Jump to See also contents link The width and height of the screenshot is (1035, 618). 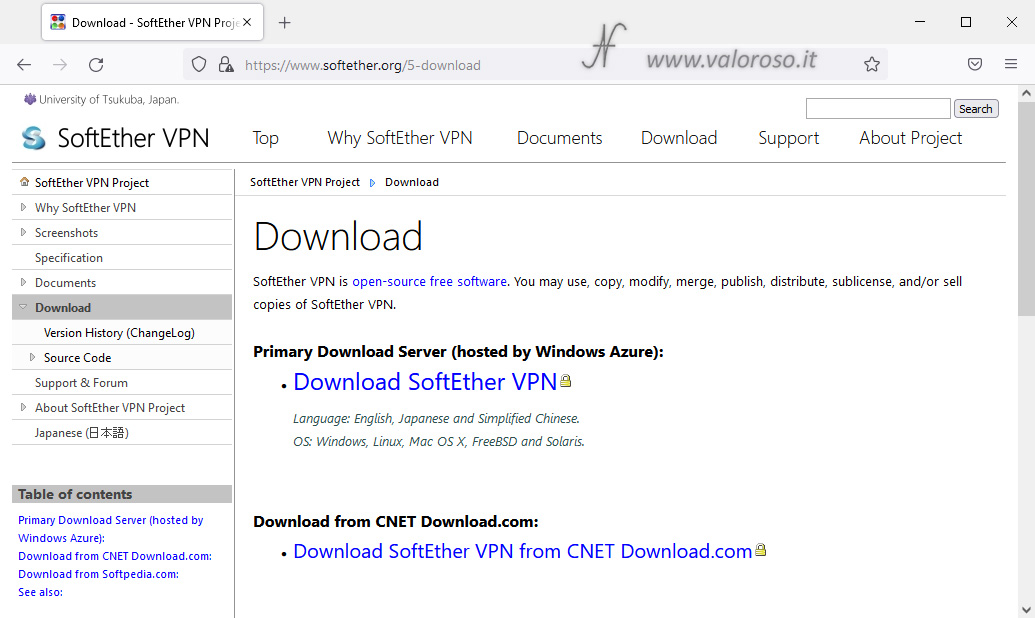tap(40, 592)
